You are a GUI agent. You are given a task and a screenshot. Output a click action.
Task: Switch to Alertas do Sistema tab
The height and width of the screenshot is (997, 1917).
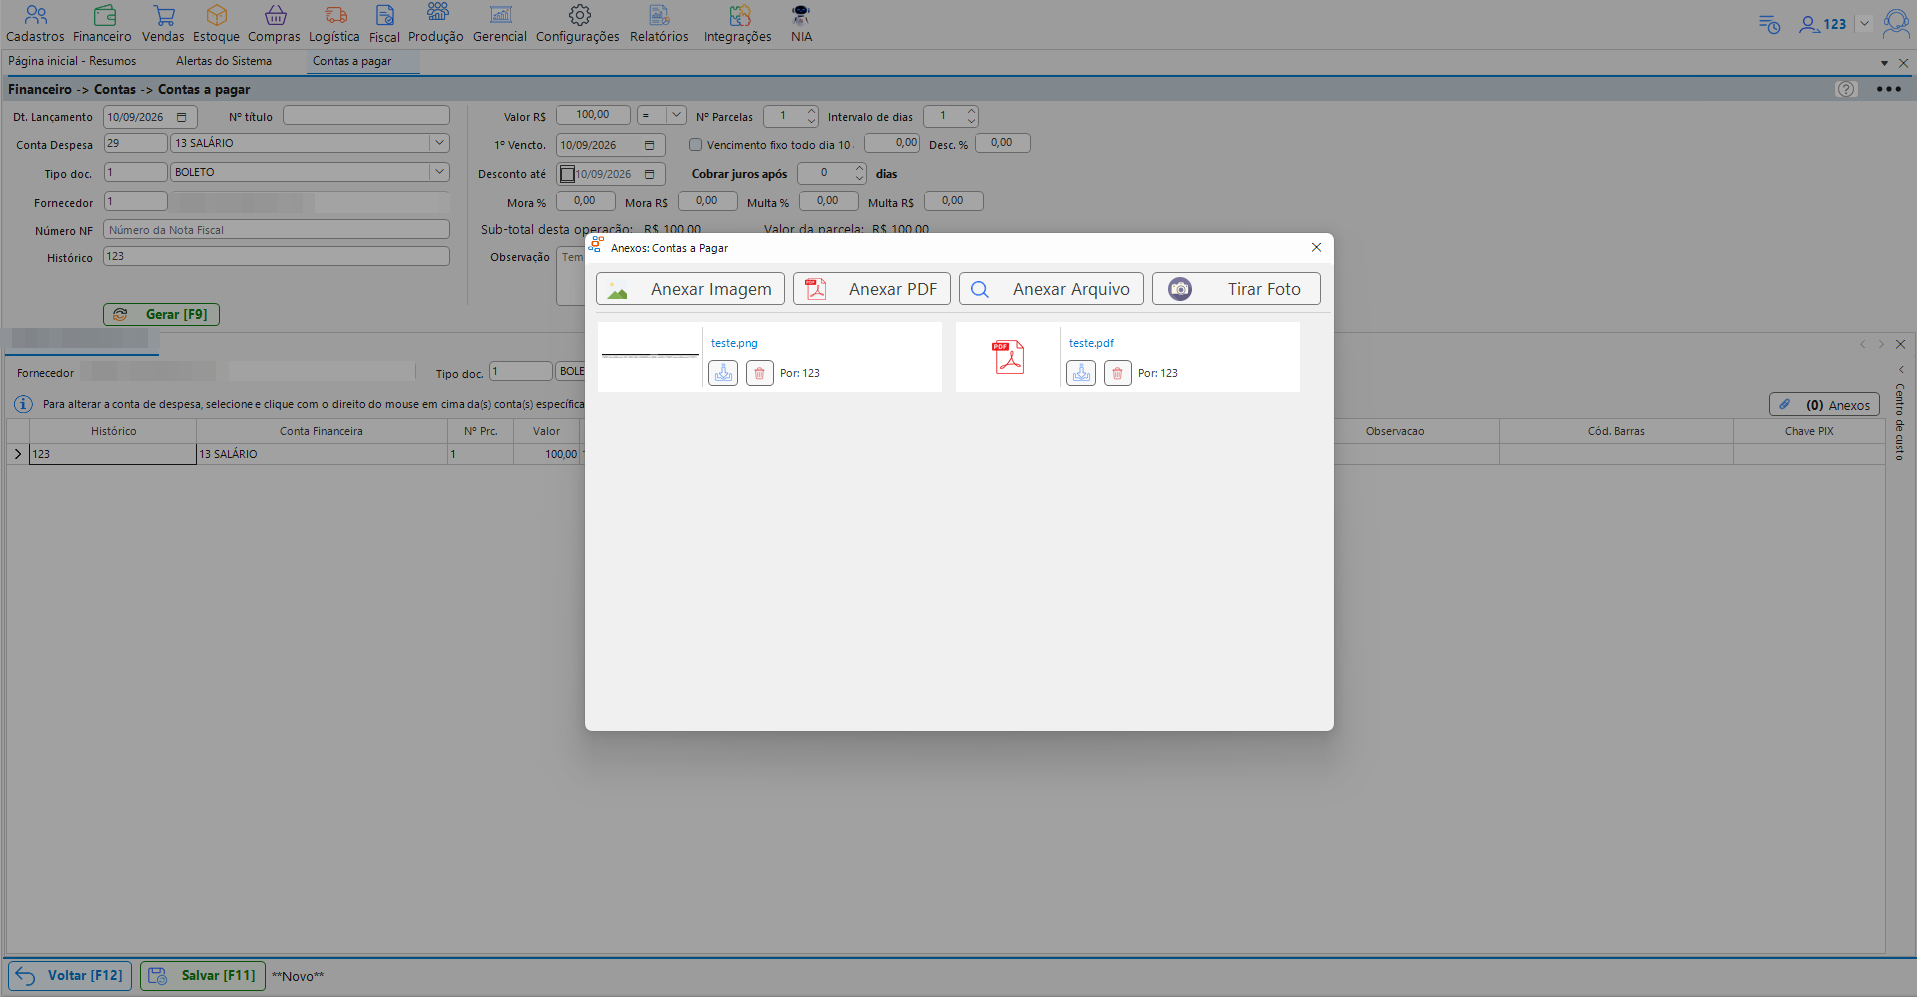(x=224, y=61)
